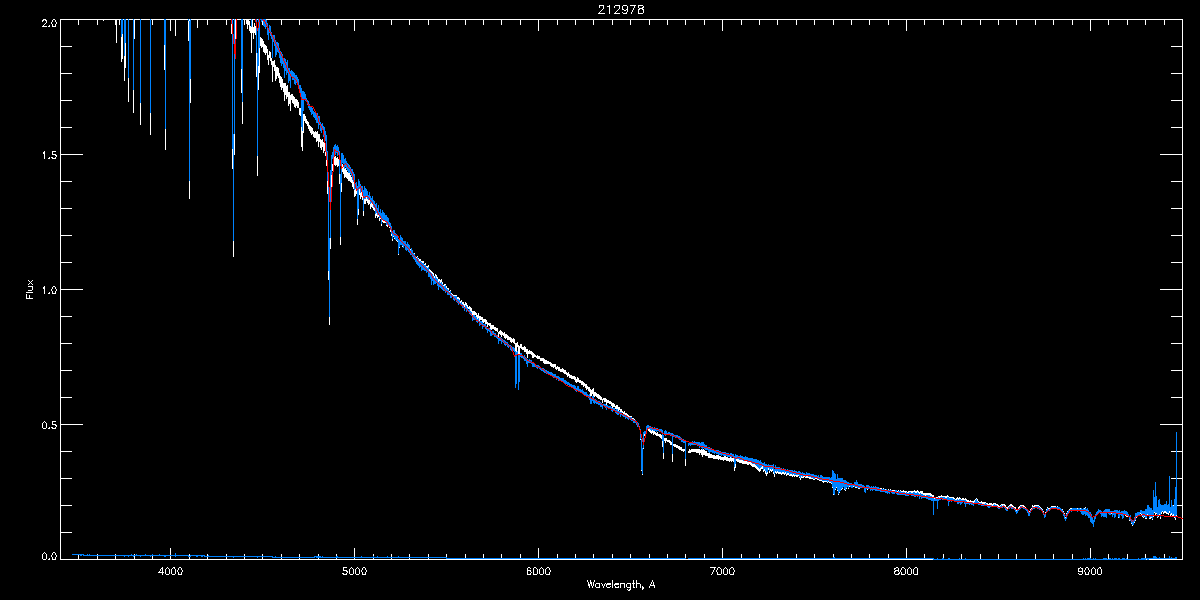Screen dimensions: 1200x600
Task: Click the x-axis tick label 9000
Action: 1090,572
